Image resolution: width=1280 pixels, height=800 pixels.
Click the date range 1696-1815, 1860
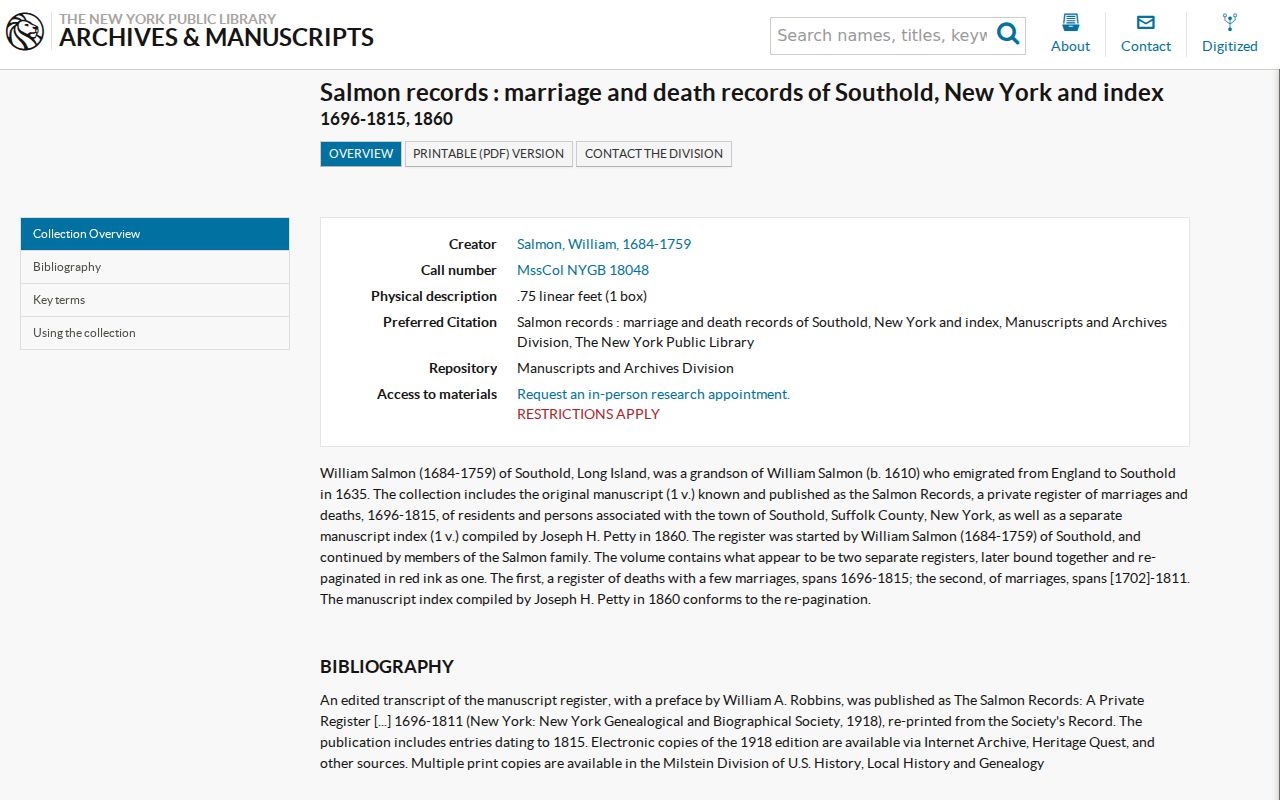[386, 119]
